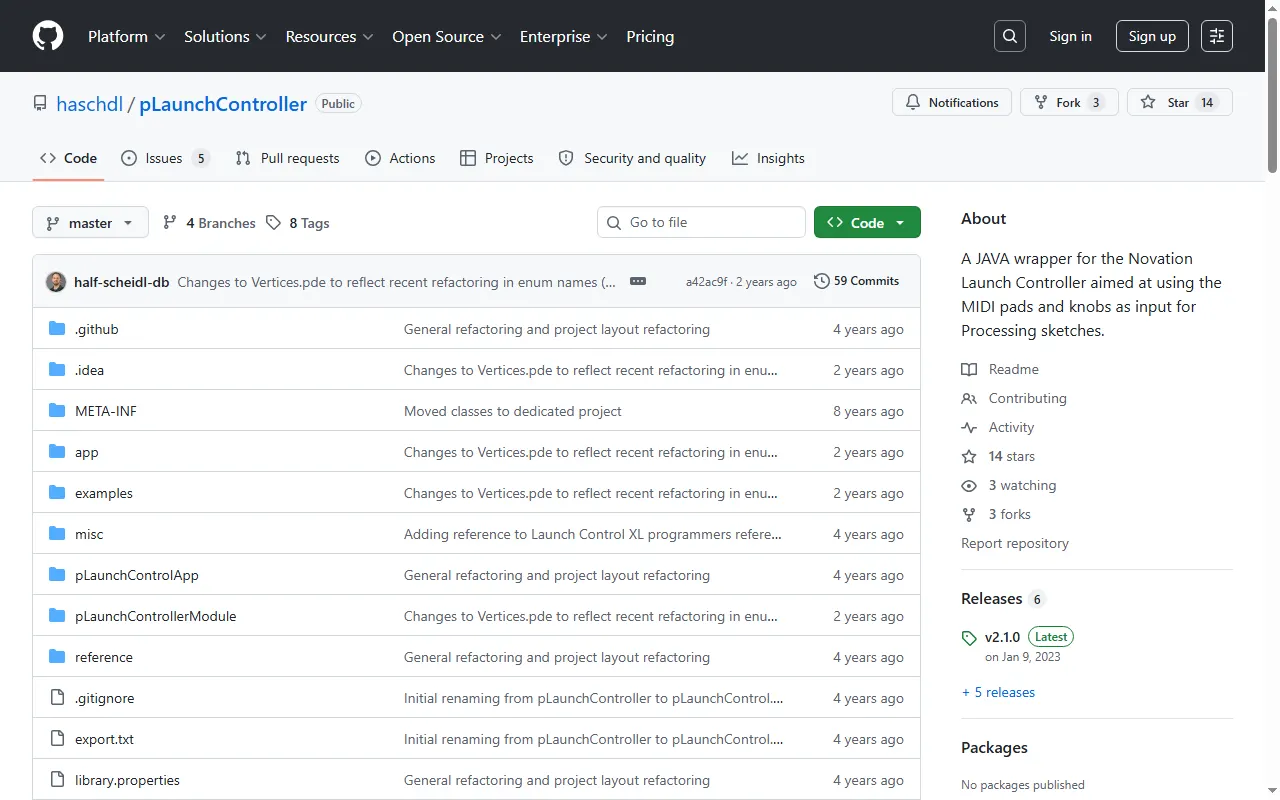
Task: Open the haschdl owner profile link
Action: click(90, 104)
